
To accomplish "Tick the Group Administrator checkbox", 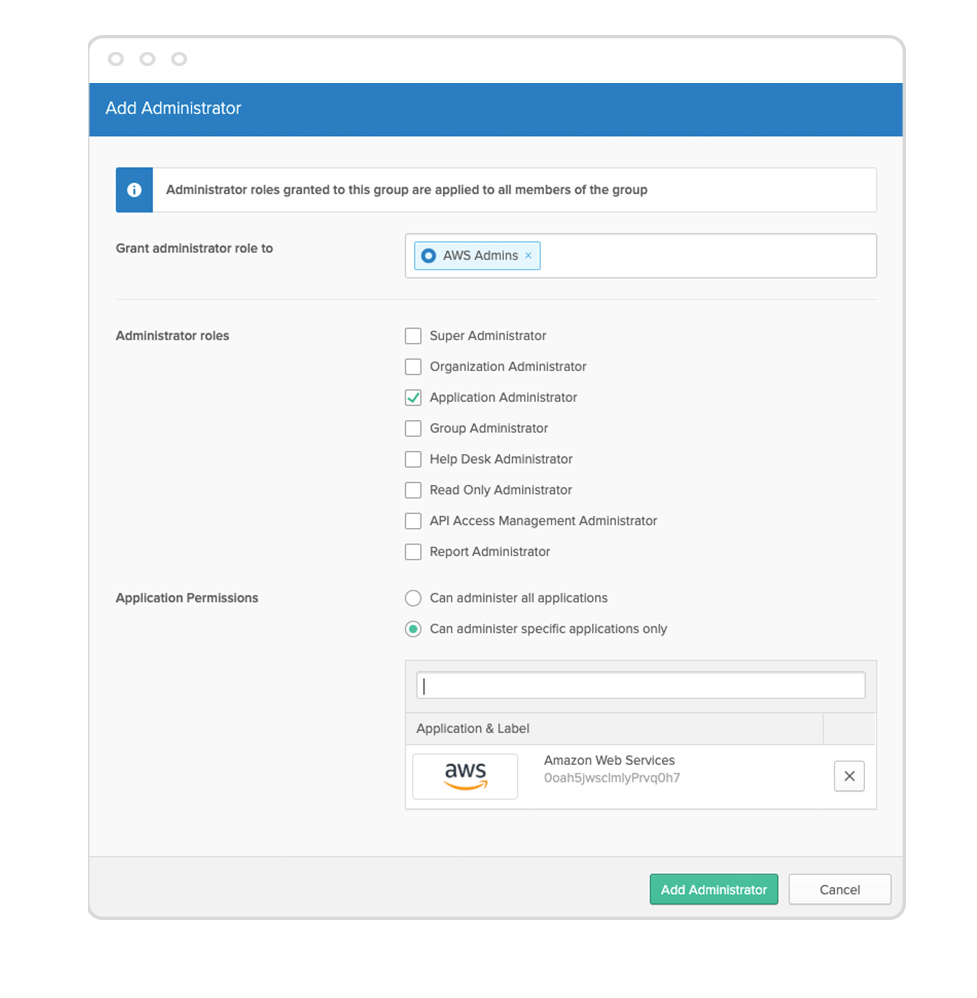I will (x=413, y=428).
